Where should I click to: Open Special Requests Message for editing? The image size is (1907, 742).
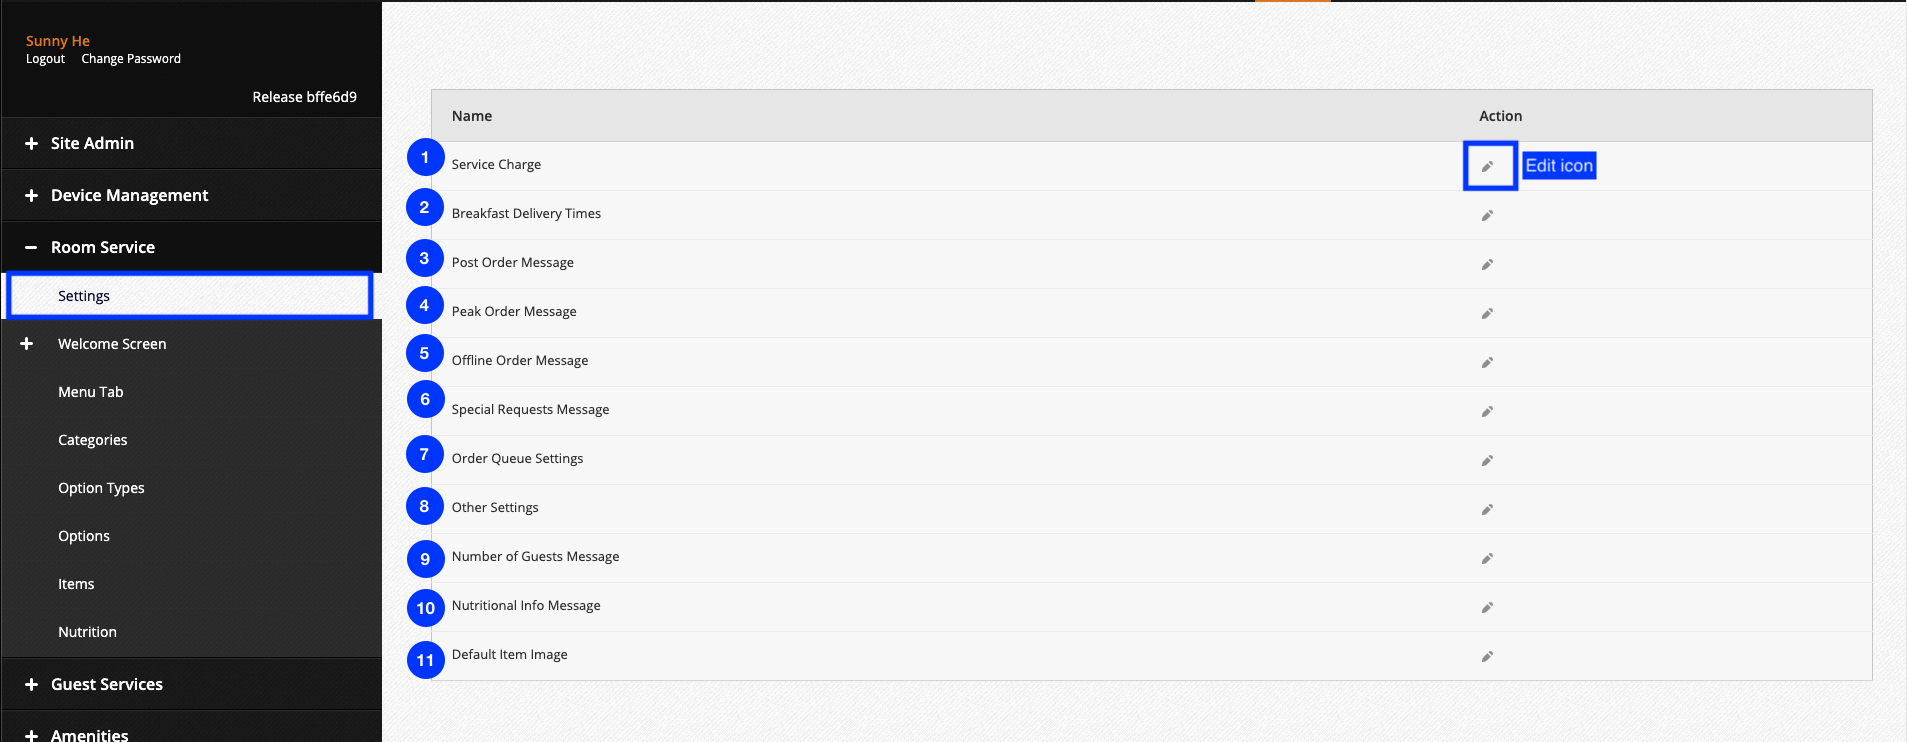pyautogui.click(x=1487, y=411)
